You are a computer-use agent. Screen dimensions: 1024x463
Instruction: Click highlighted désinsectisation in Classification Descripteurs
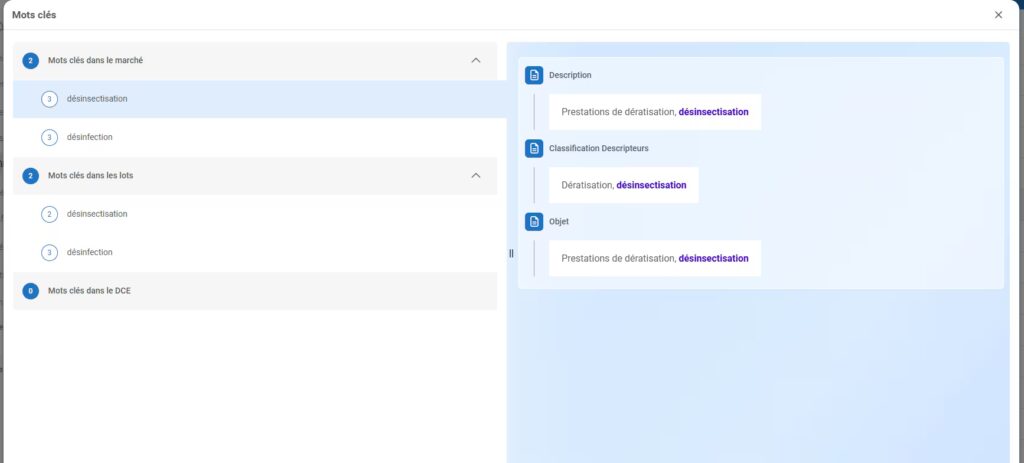651,185
